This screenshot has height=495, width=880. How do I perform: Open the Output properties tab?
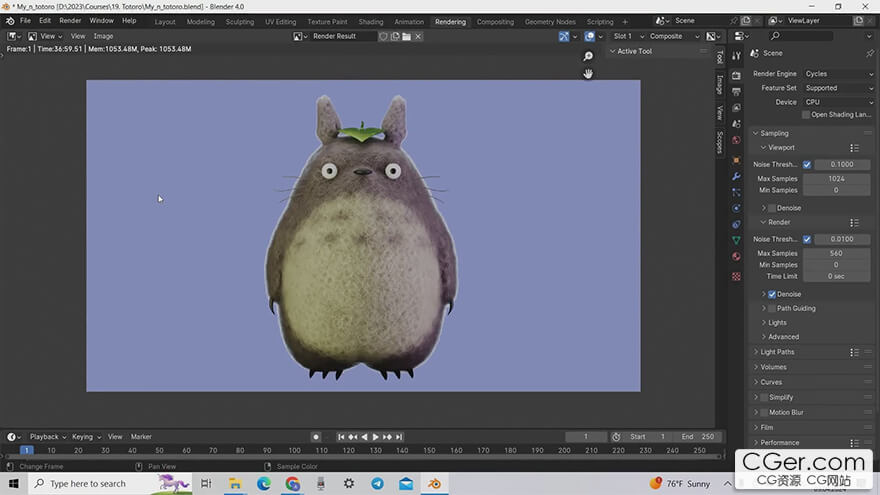coord(736,91)
